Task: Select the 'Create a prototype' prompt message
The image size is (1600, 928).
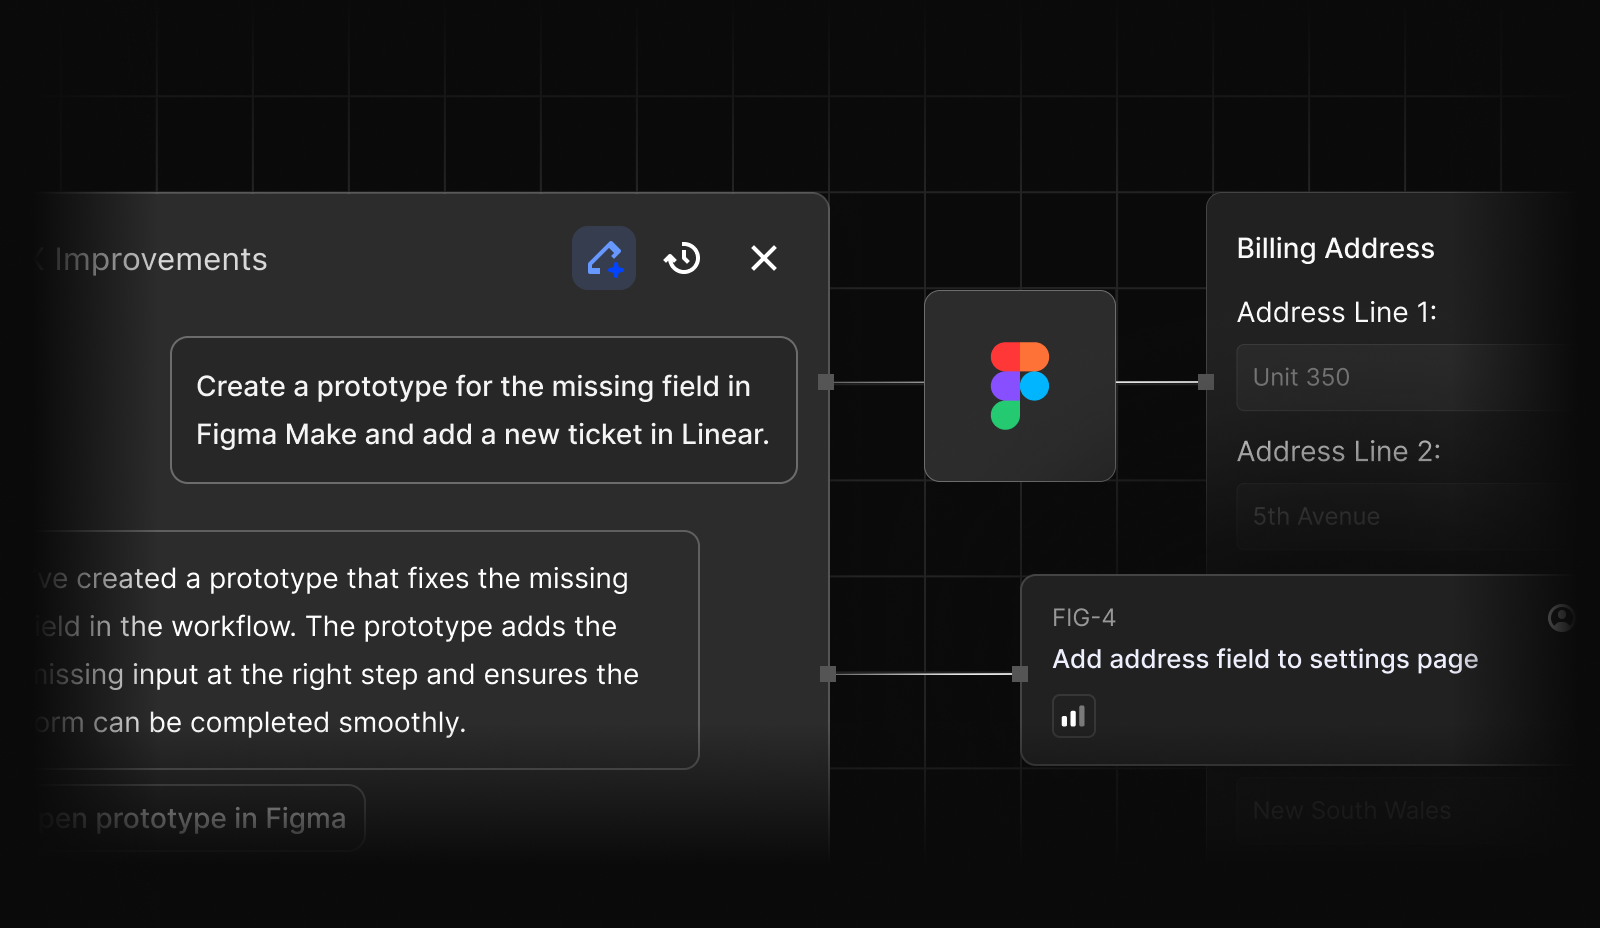Action: (x=483, y=410)
